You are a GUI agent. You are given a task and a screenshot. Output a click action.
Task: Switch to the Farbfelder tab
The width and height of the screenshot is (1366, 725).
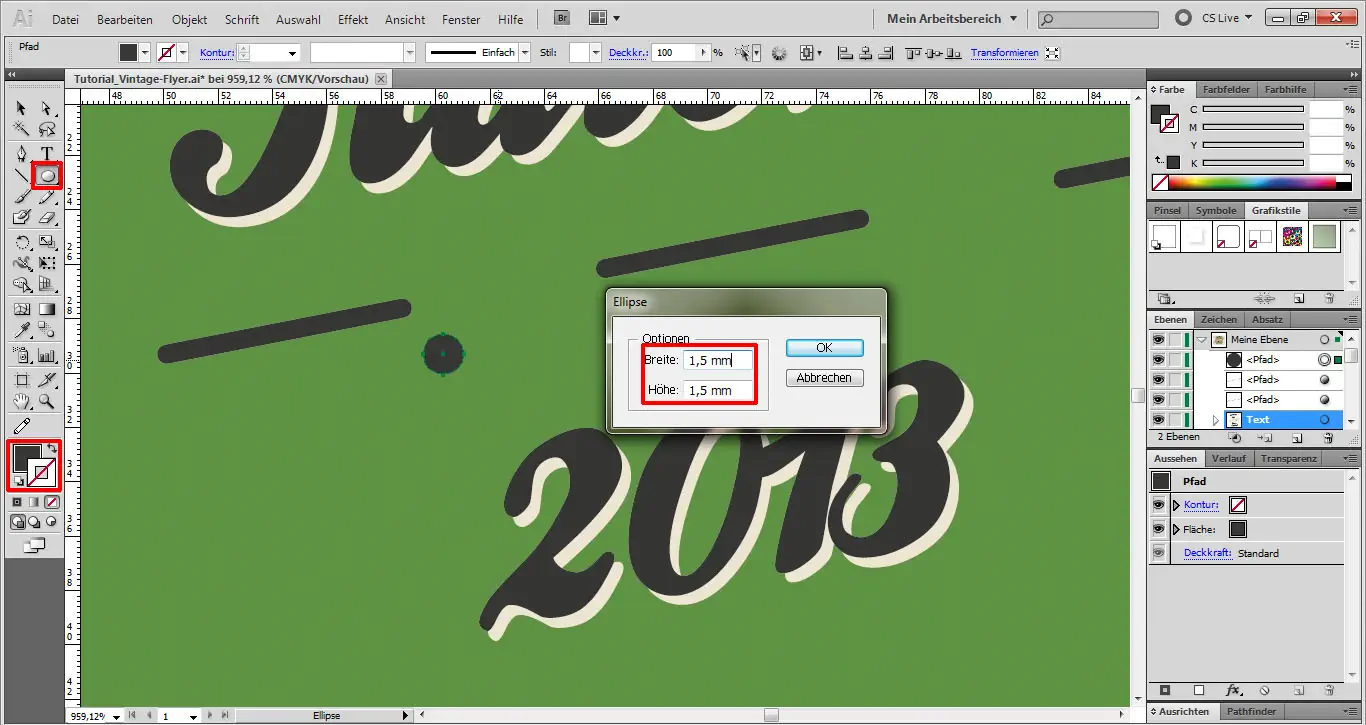[1224, 90]
